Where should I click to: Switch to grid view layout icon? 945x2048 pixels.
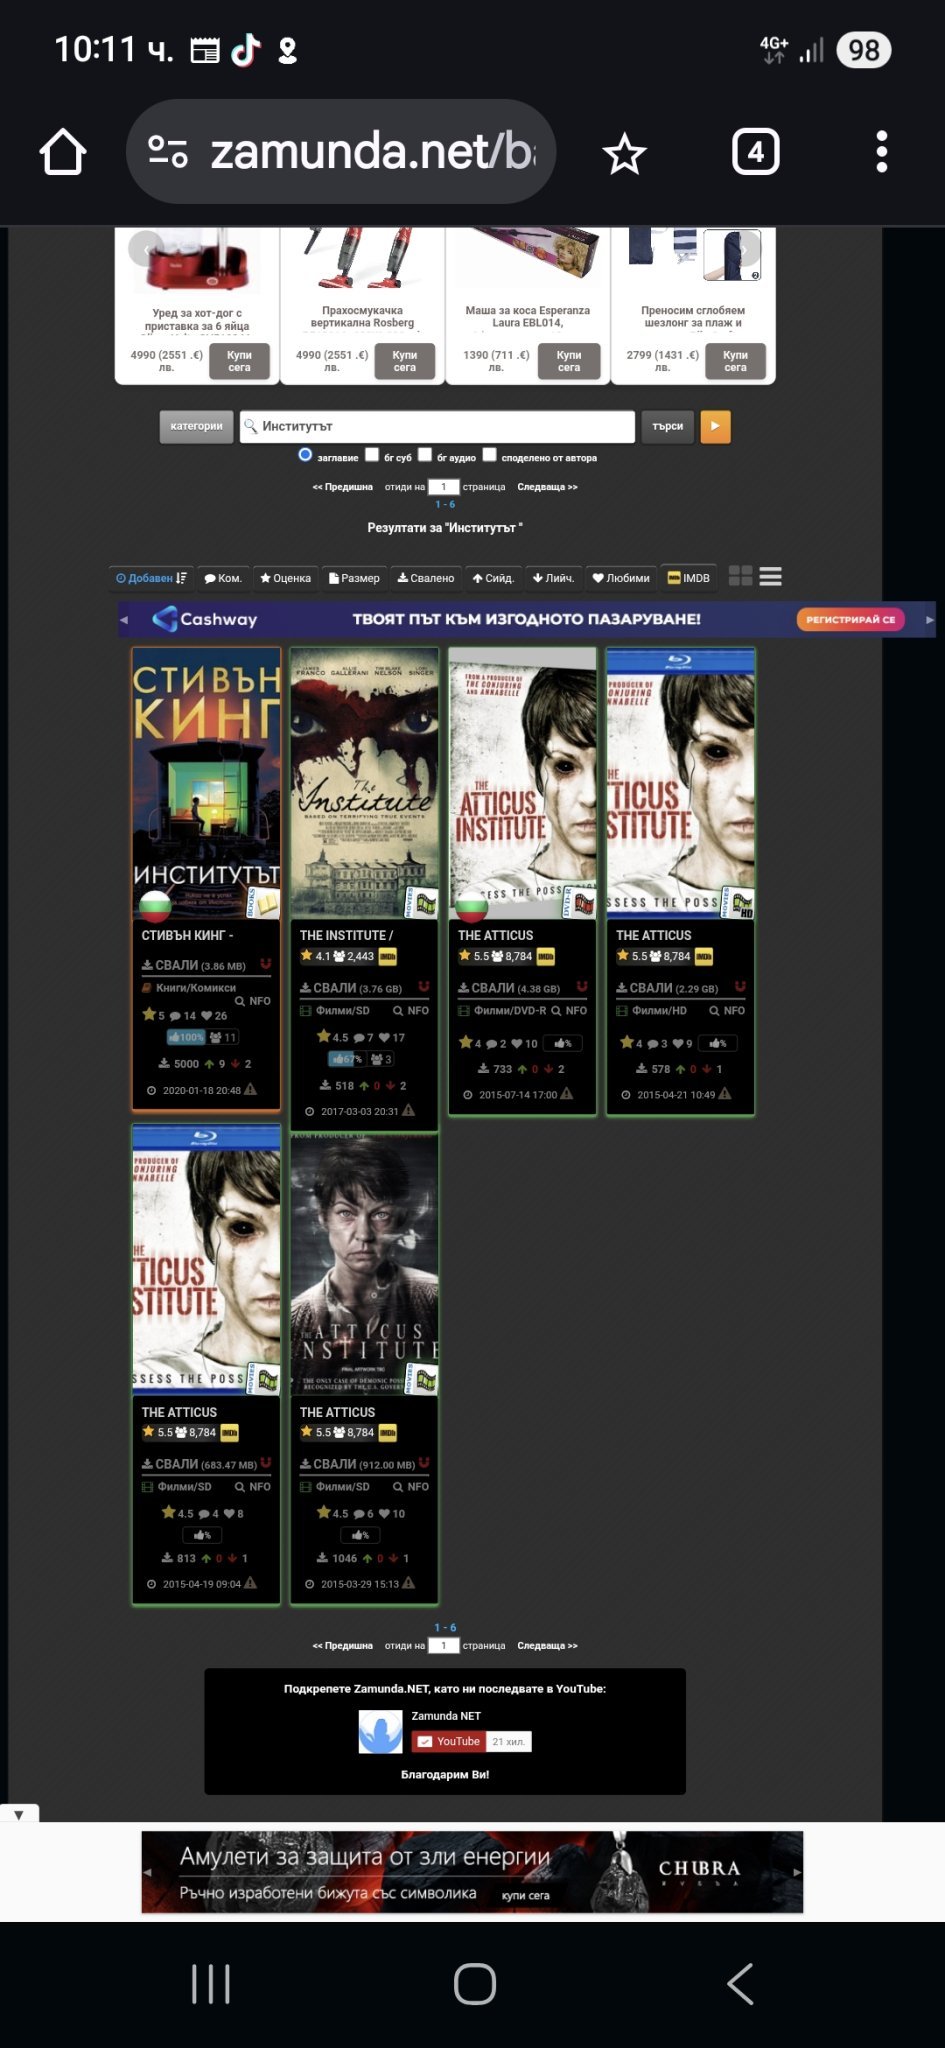point(740,576)
